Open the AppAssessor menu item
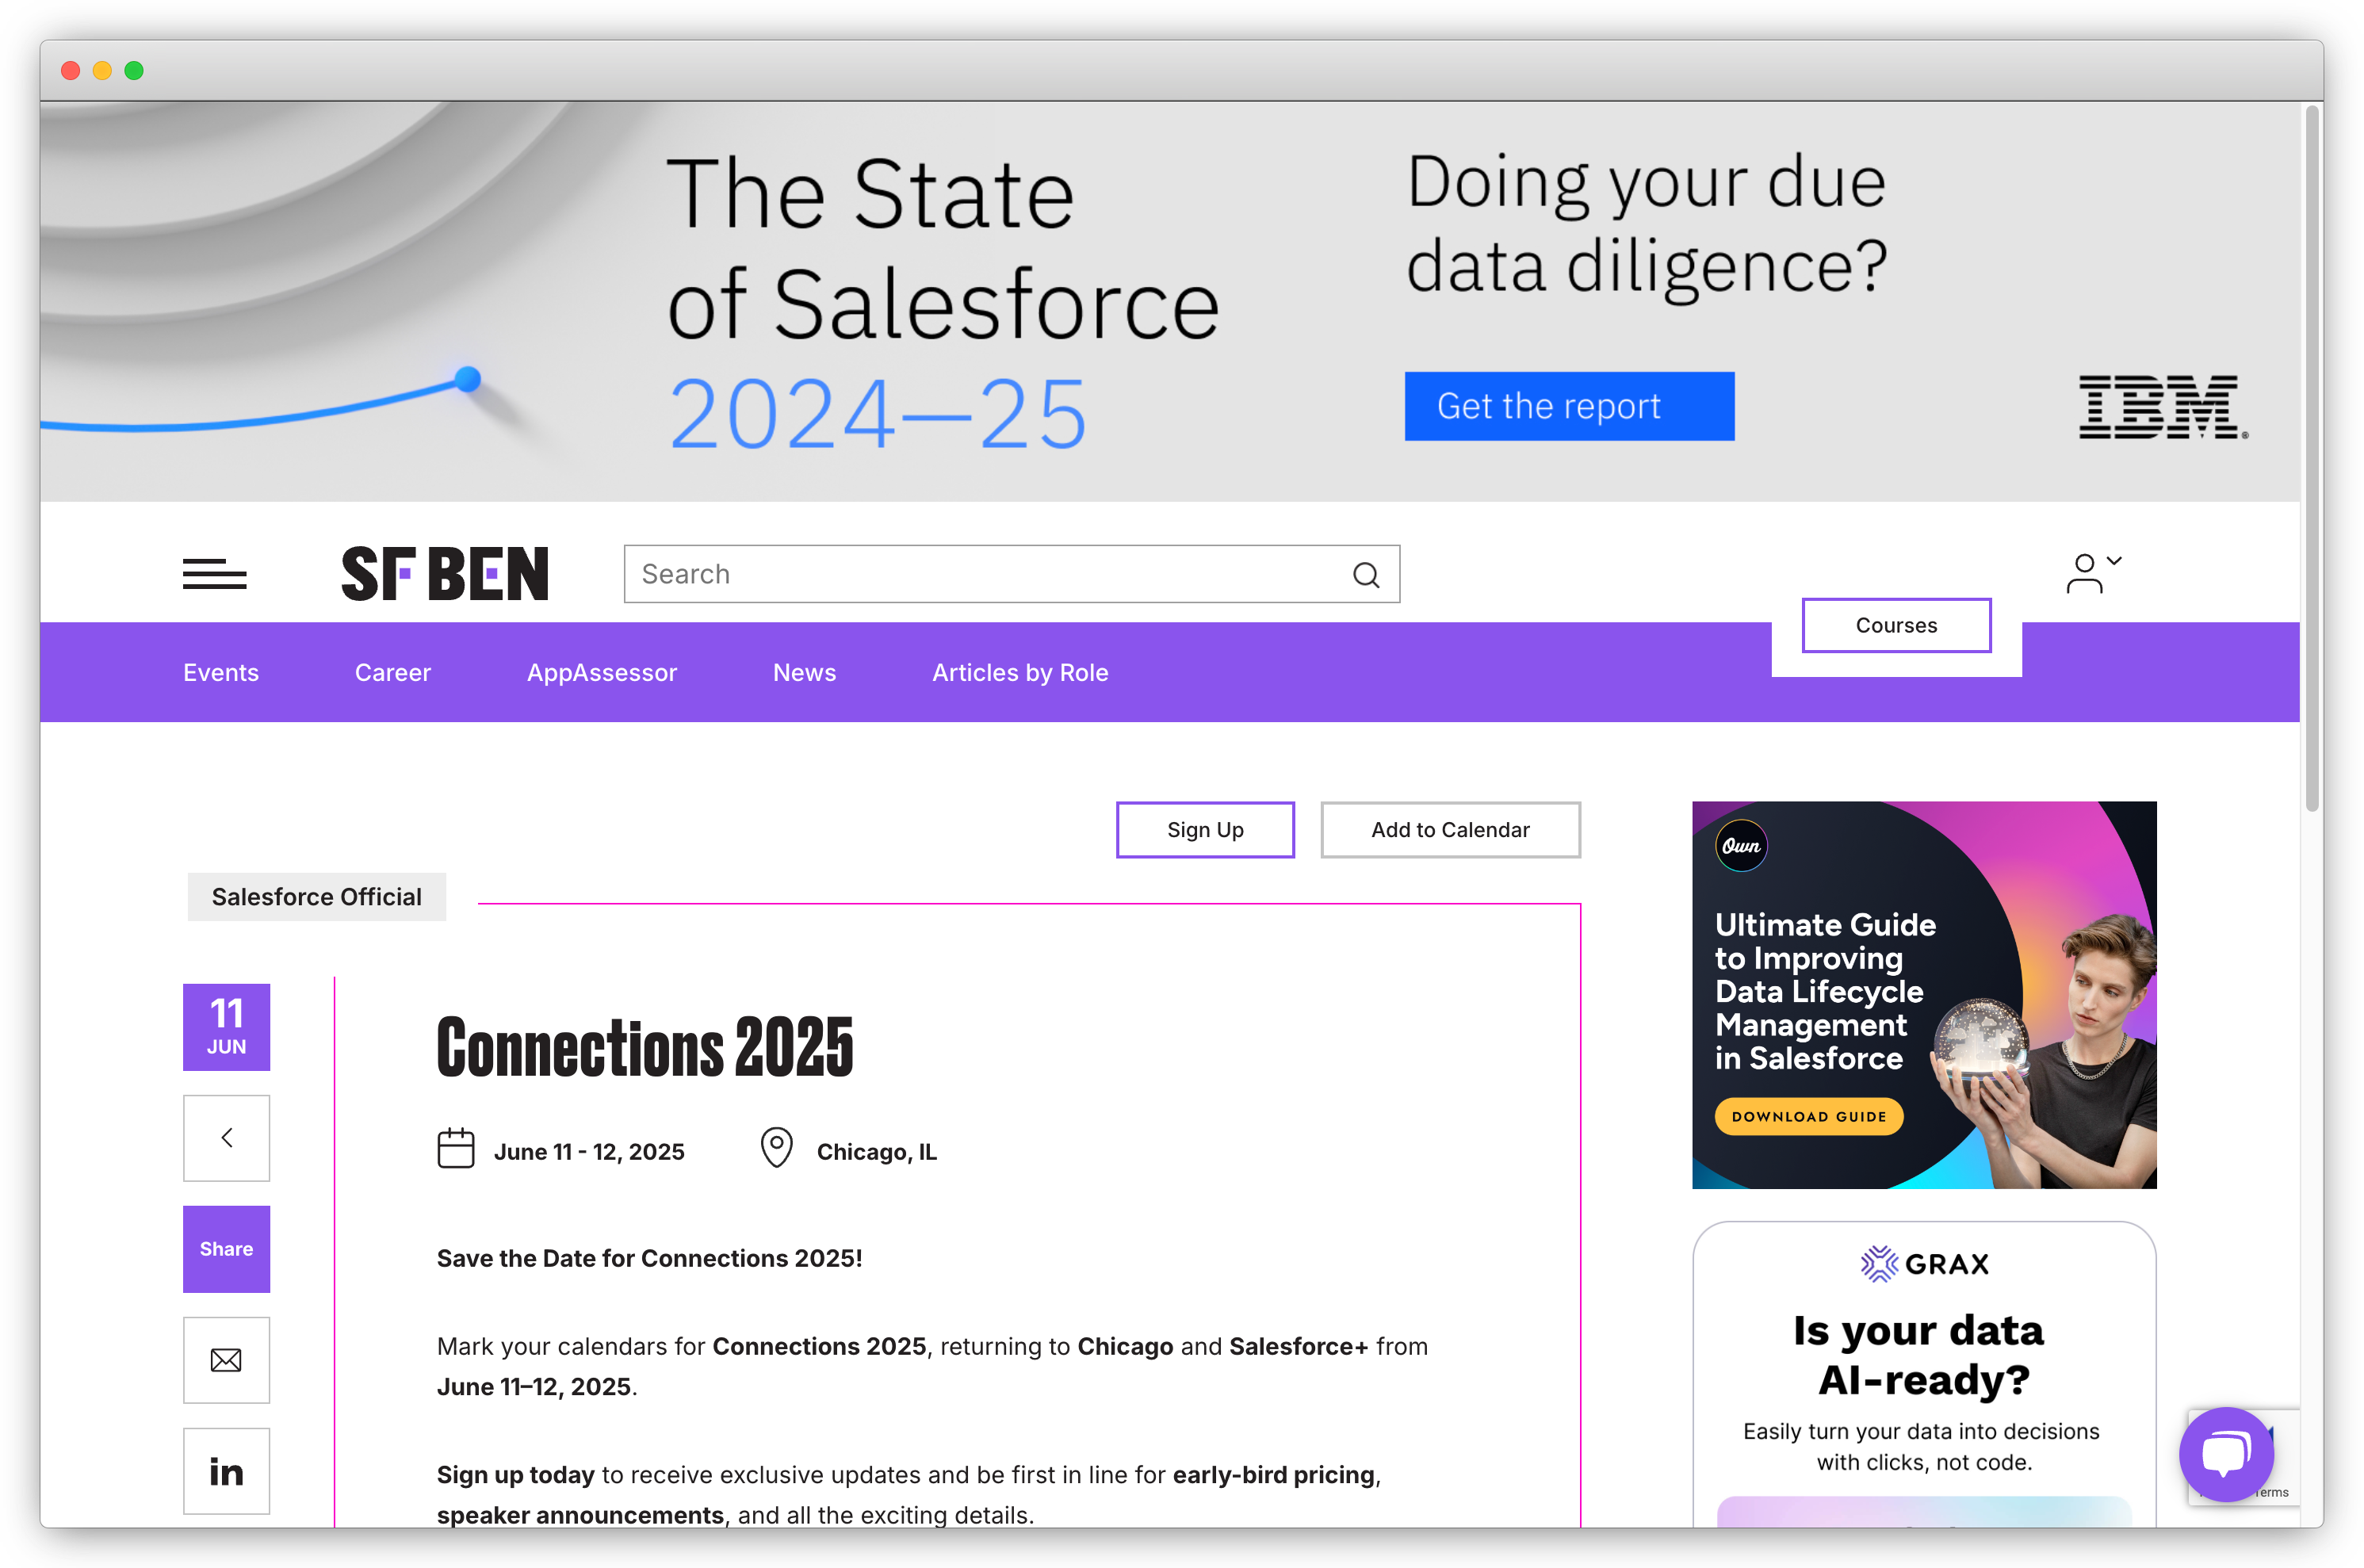The width and height of the screenshot is (2364, 1568). [602, 672]
